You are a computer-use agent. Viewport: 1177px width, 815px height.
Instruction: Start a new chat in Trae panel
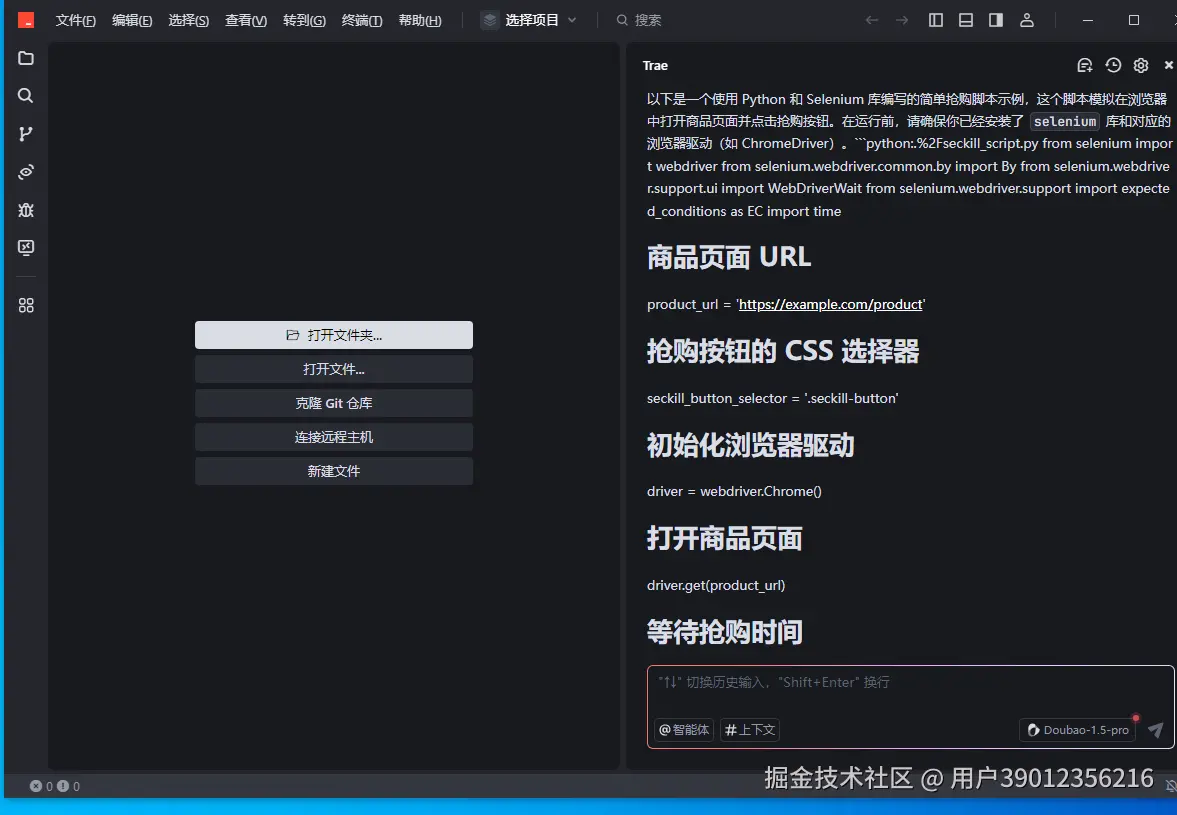click(1084, 65)
